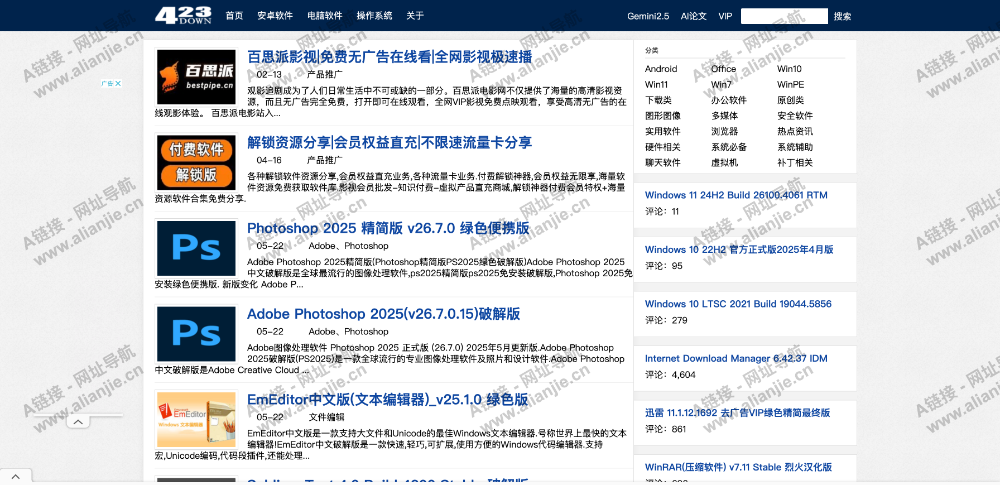Select the Win11 category
This screenshot has width=1000, height=485.
coord(656,84)
